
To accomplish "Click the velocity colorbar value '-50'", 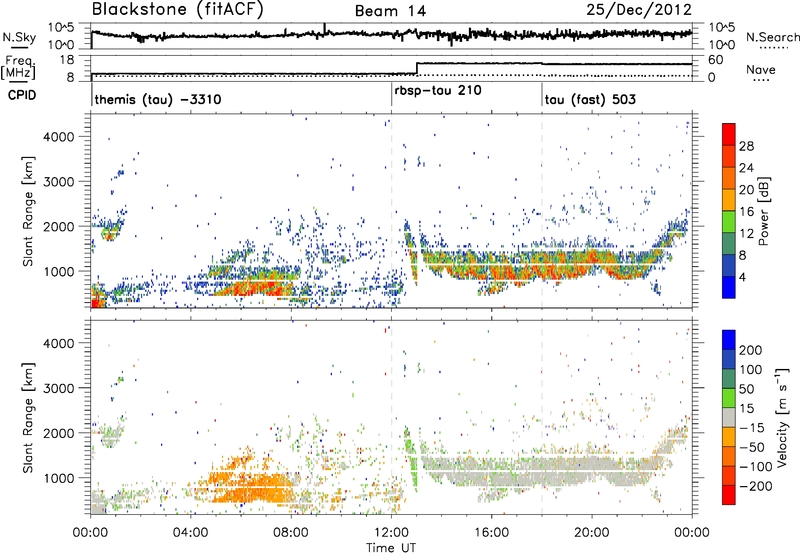I will coord(752,447).
